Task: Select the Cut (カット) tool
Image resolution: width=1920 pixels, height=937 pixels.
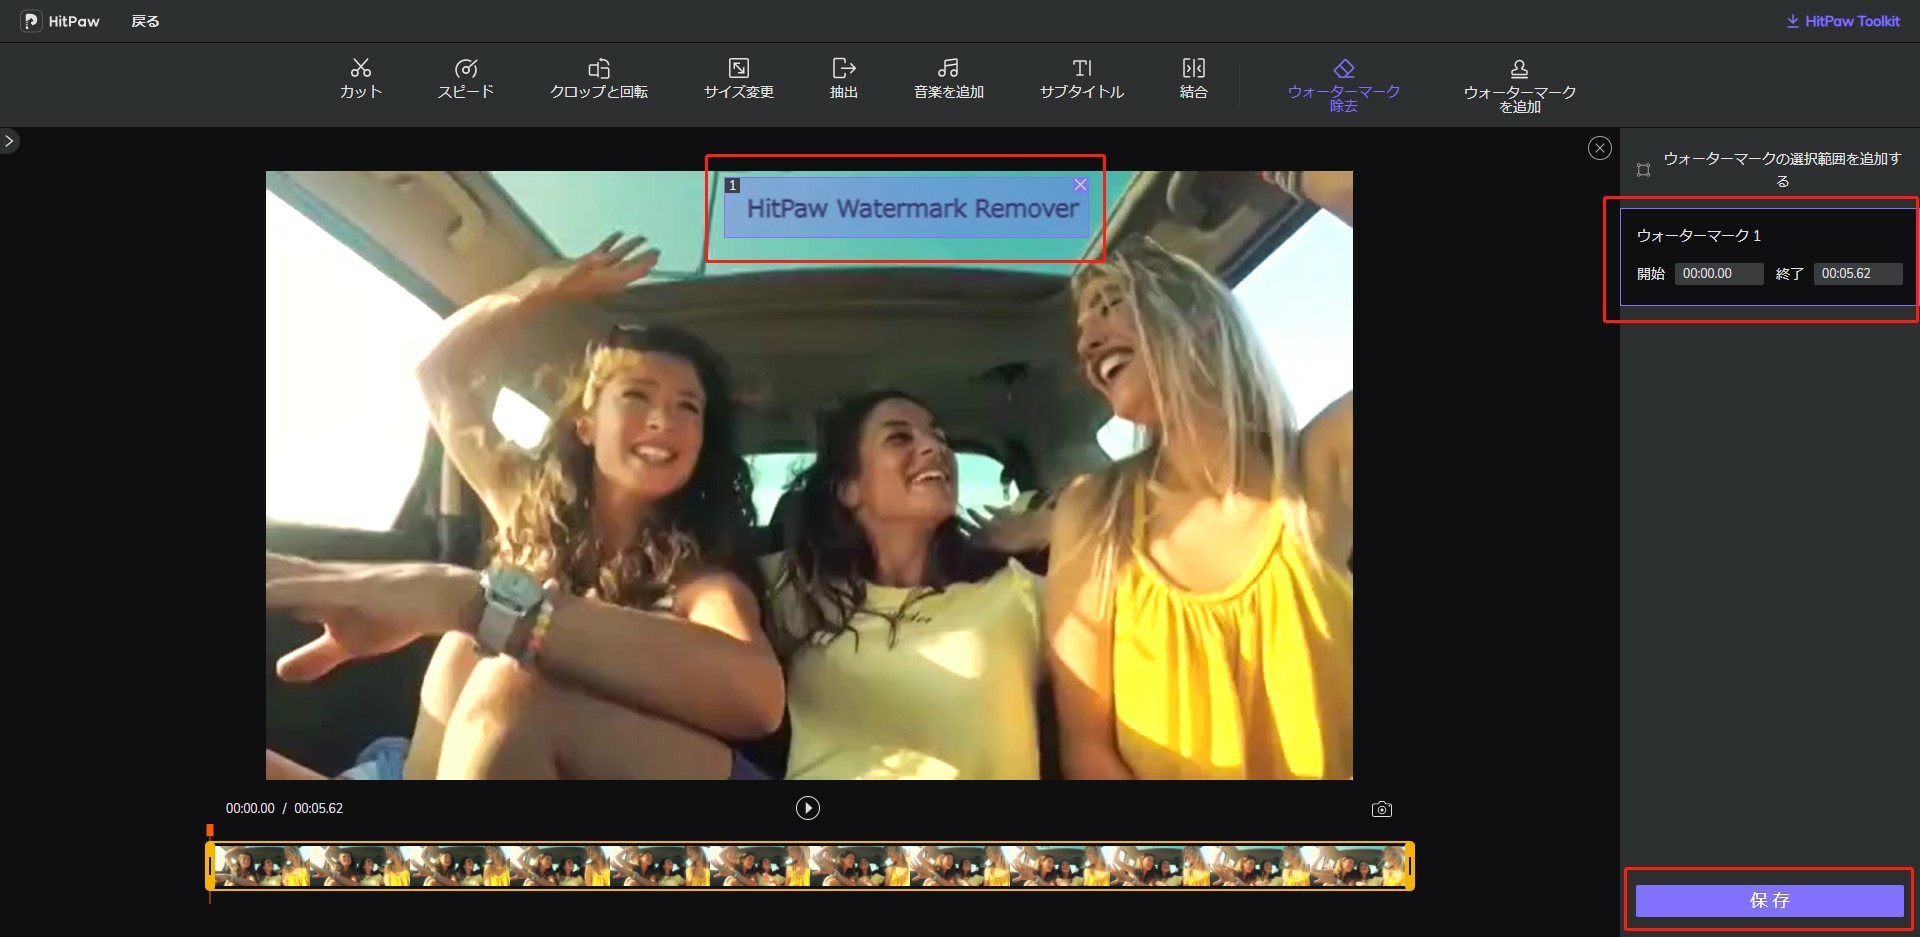Action: pos(361,79)
